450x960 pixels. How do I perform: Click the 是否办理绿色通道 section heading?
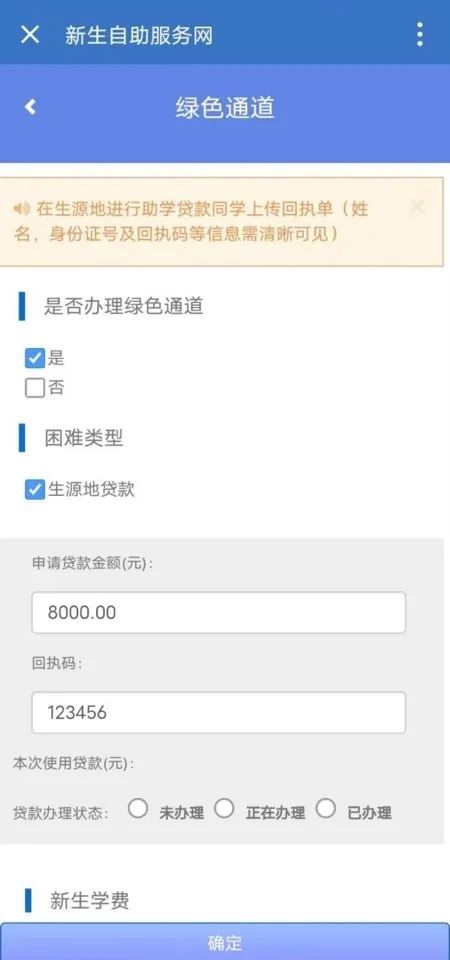(124, 306)
